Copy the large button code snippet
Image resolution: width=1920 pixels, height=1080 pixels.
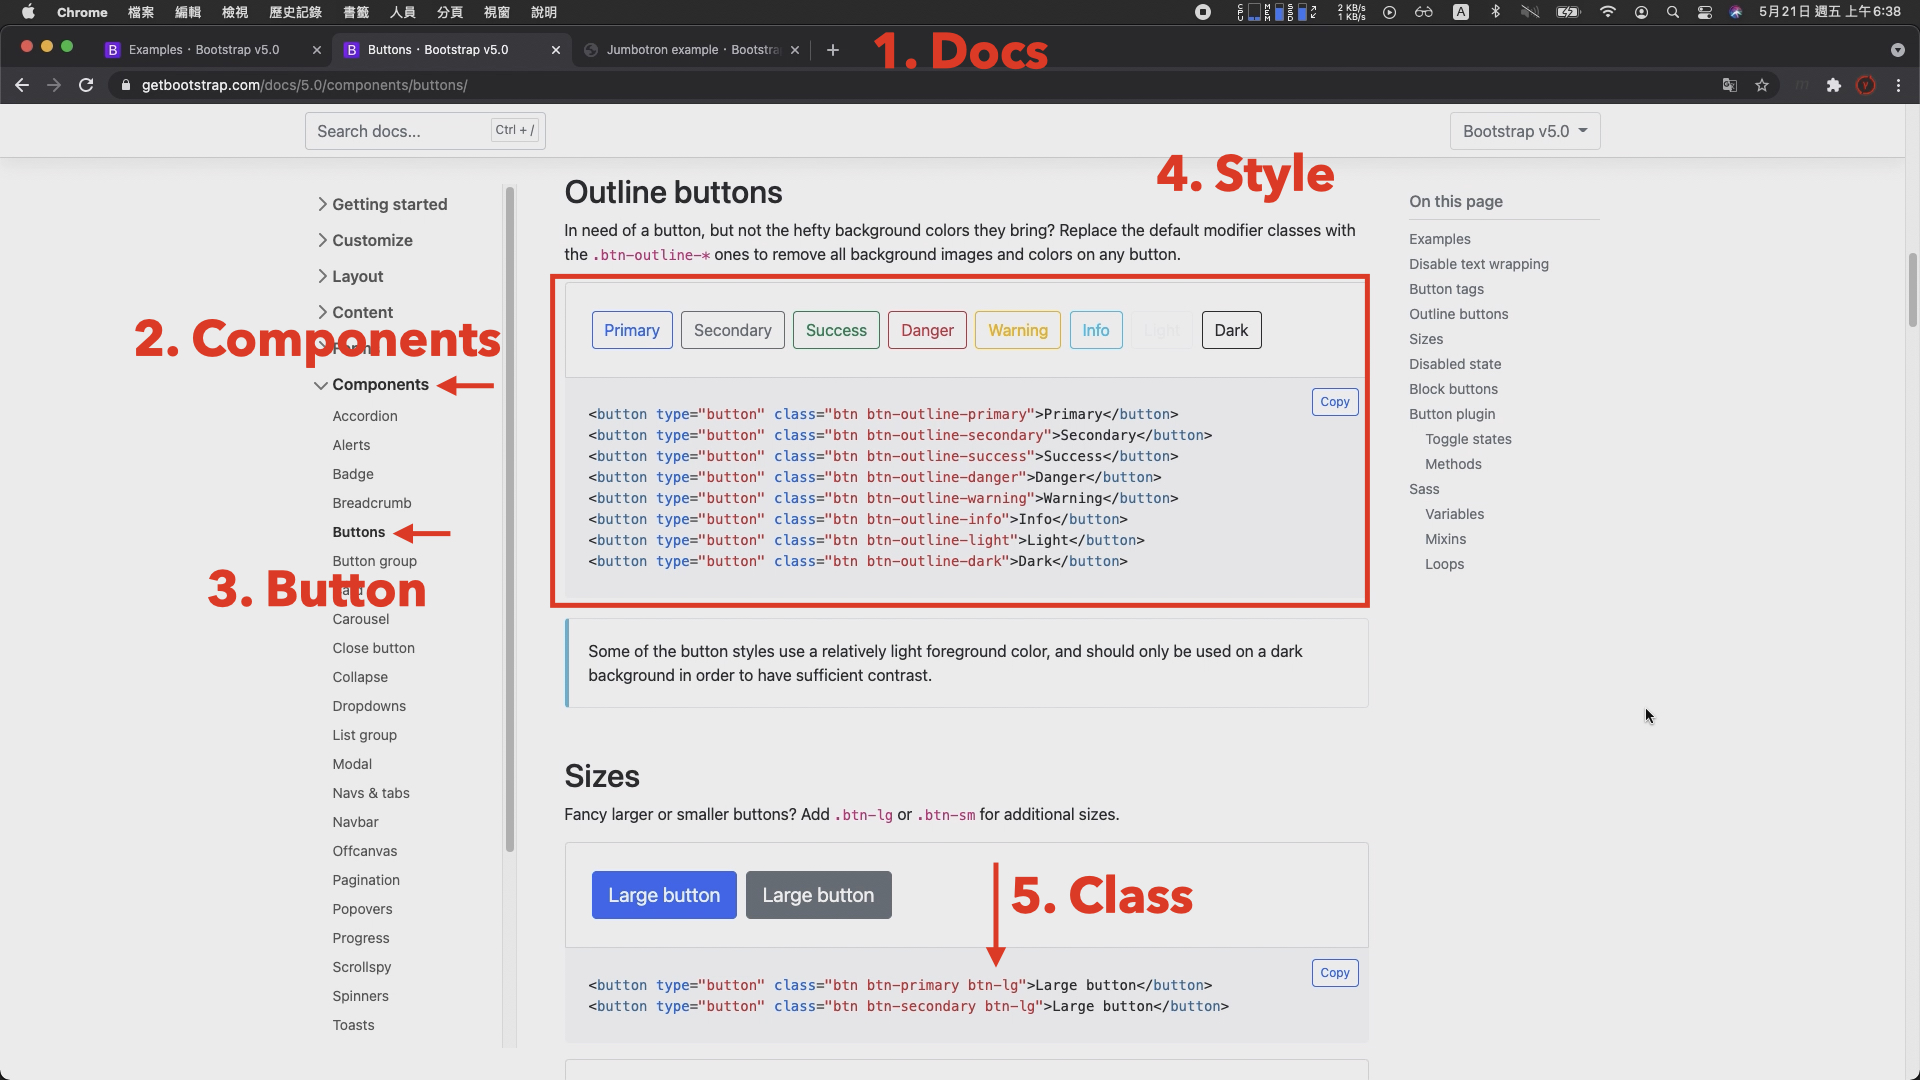(x=1335, y=973)
